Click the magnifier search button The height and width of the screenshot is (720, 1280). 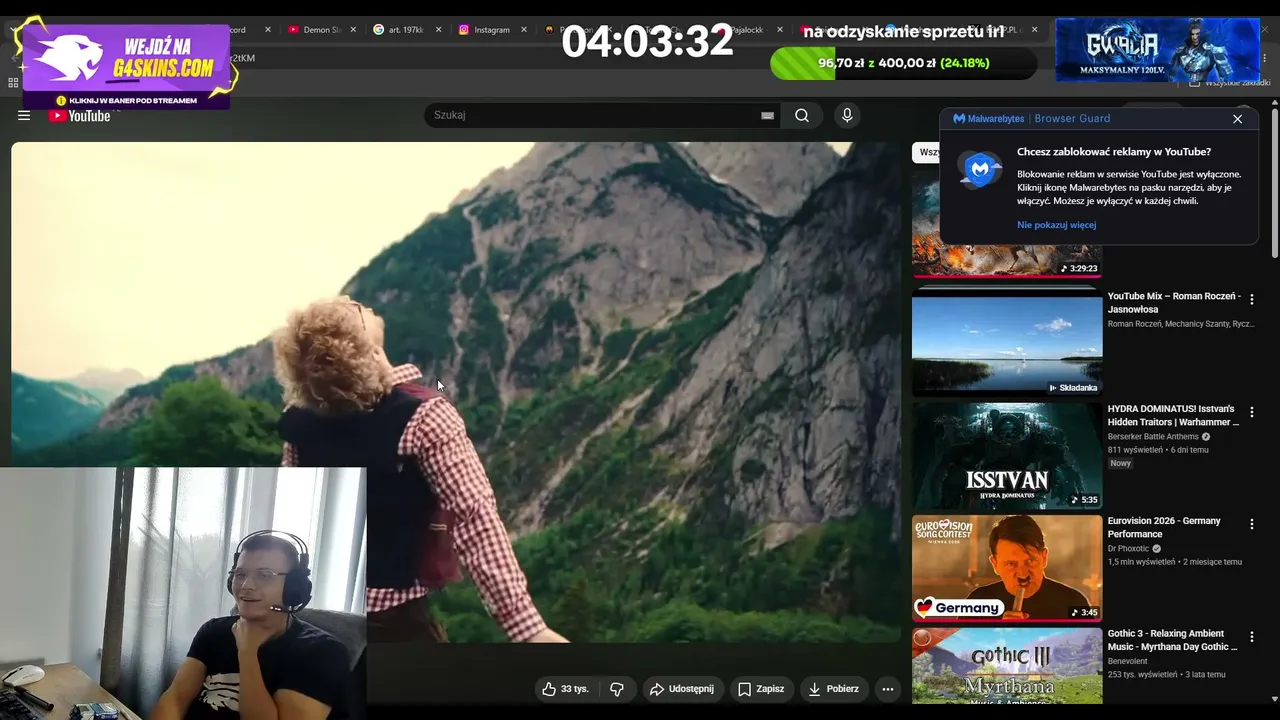point(802,115)
